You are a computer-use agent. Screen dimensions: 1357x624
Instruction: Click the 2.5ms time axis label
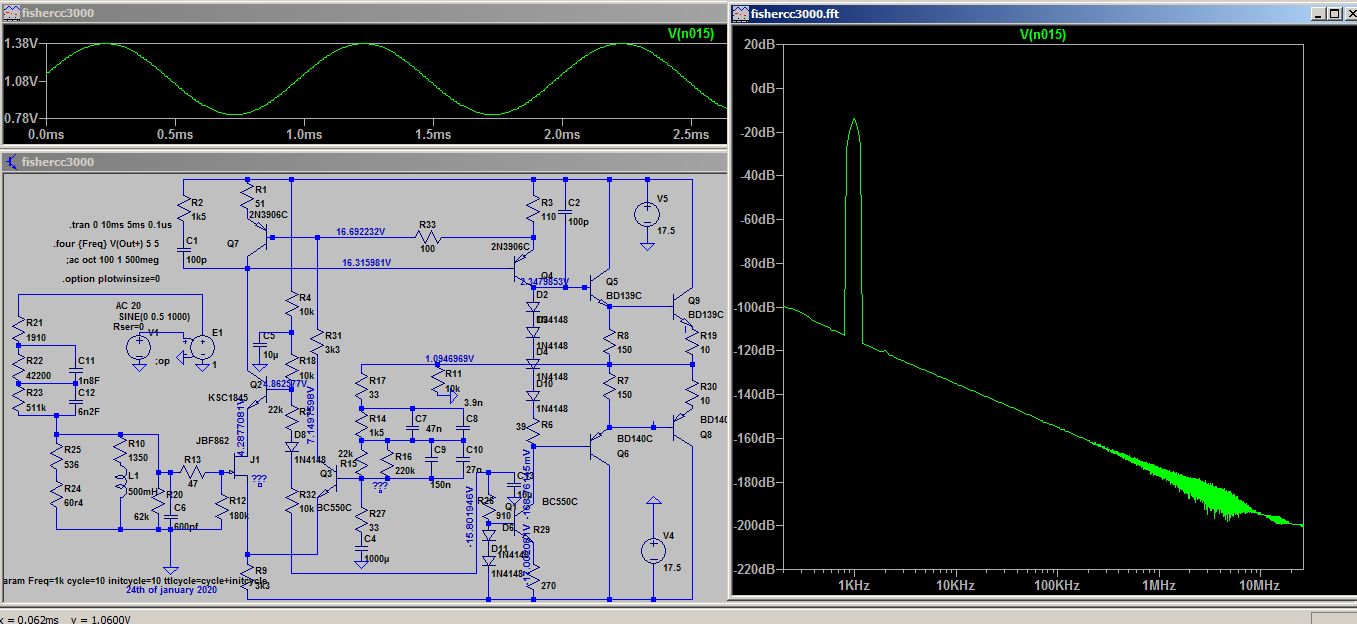coord(690,134)
